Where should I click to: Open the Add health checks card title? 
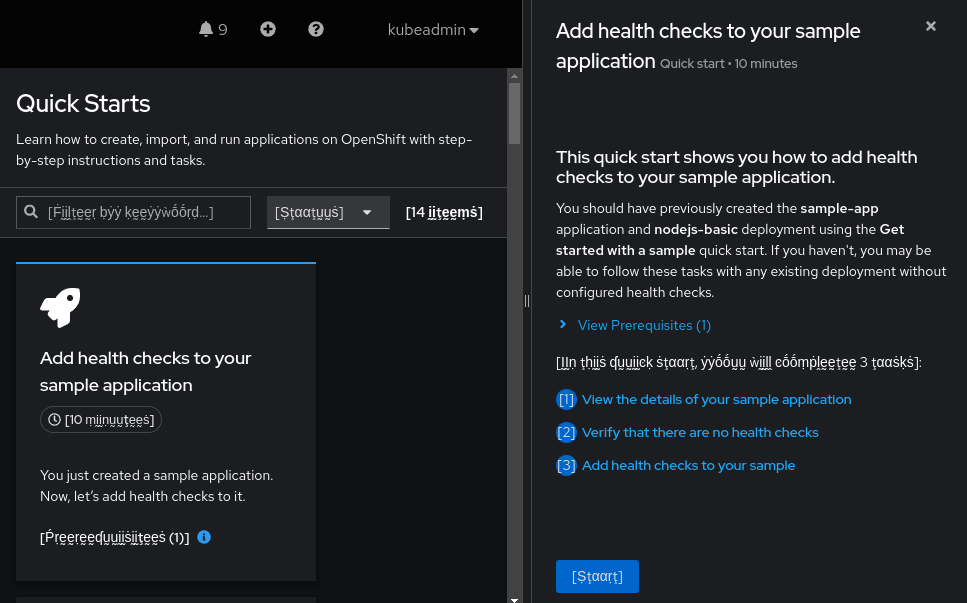[146, 371]
